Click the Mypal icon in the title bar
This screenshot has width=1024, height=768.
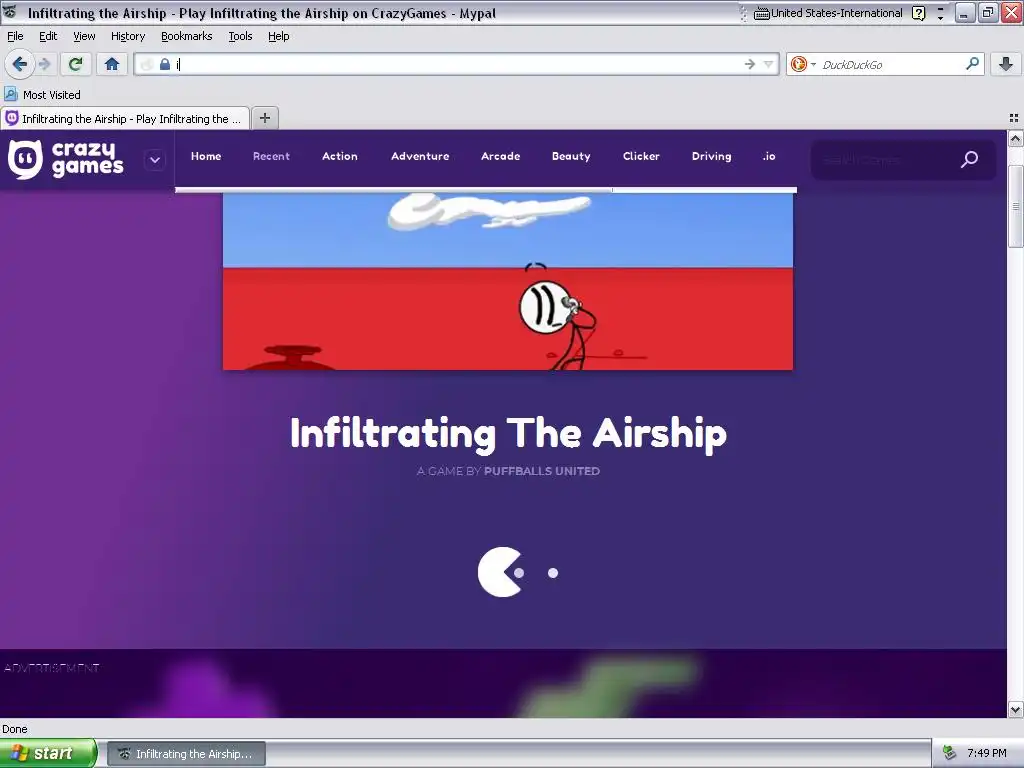tap(10, 12)
